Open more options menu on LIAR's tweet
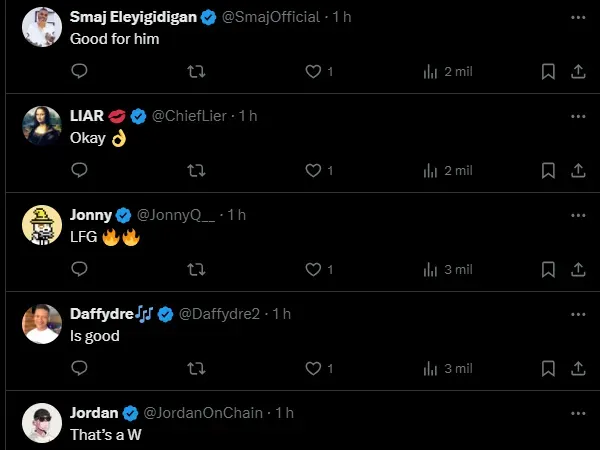 pyautogui.click(x=577, y=116)
